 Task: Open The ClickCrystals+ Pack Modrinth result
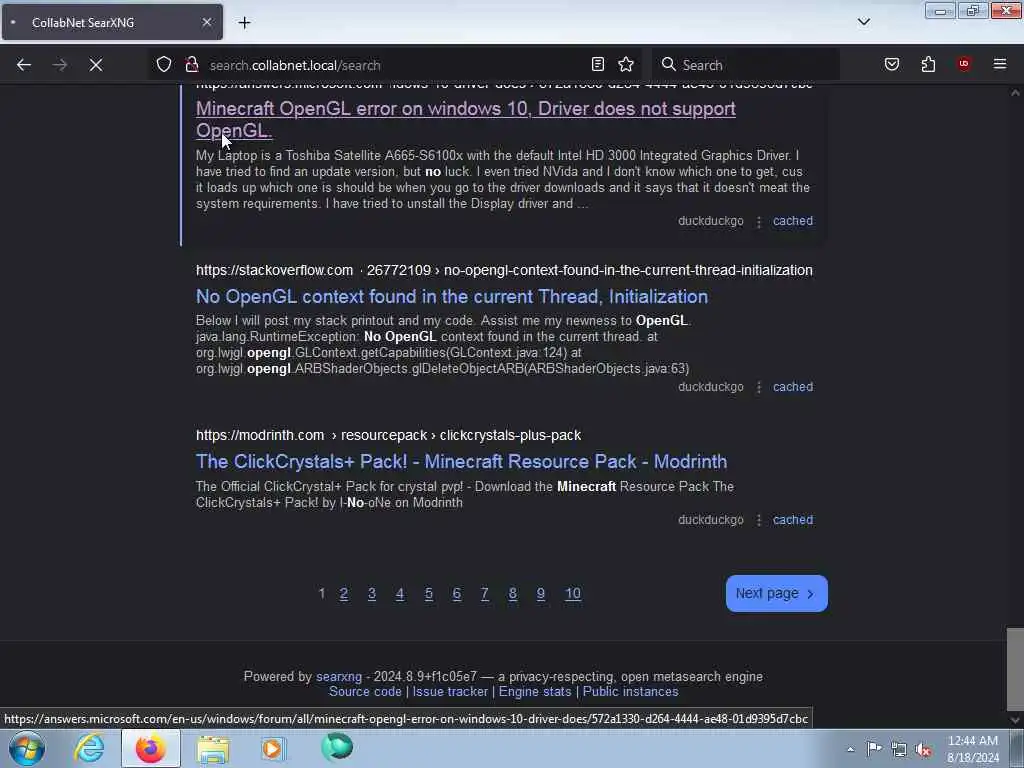(461, 462)
